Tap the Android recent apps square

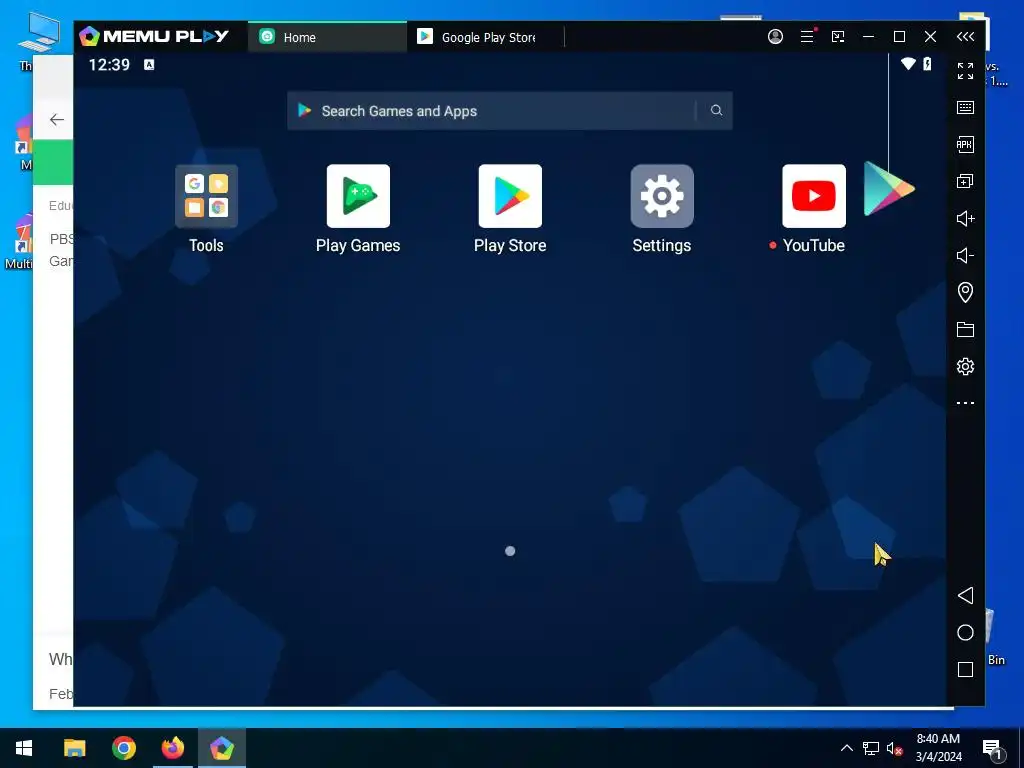tap(965, 669)
